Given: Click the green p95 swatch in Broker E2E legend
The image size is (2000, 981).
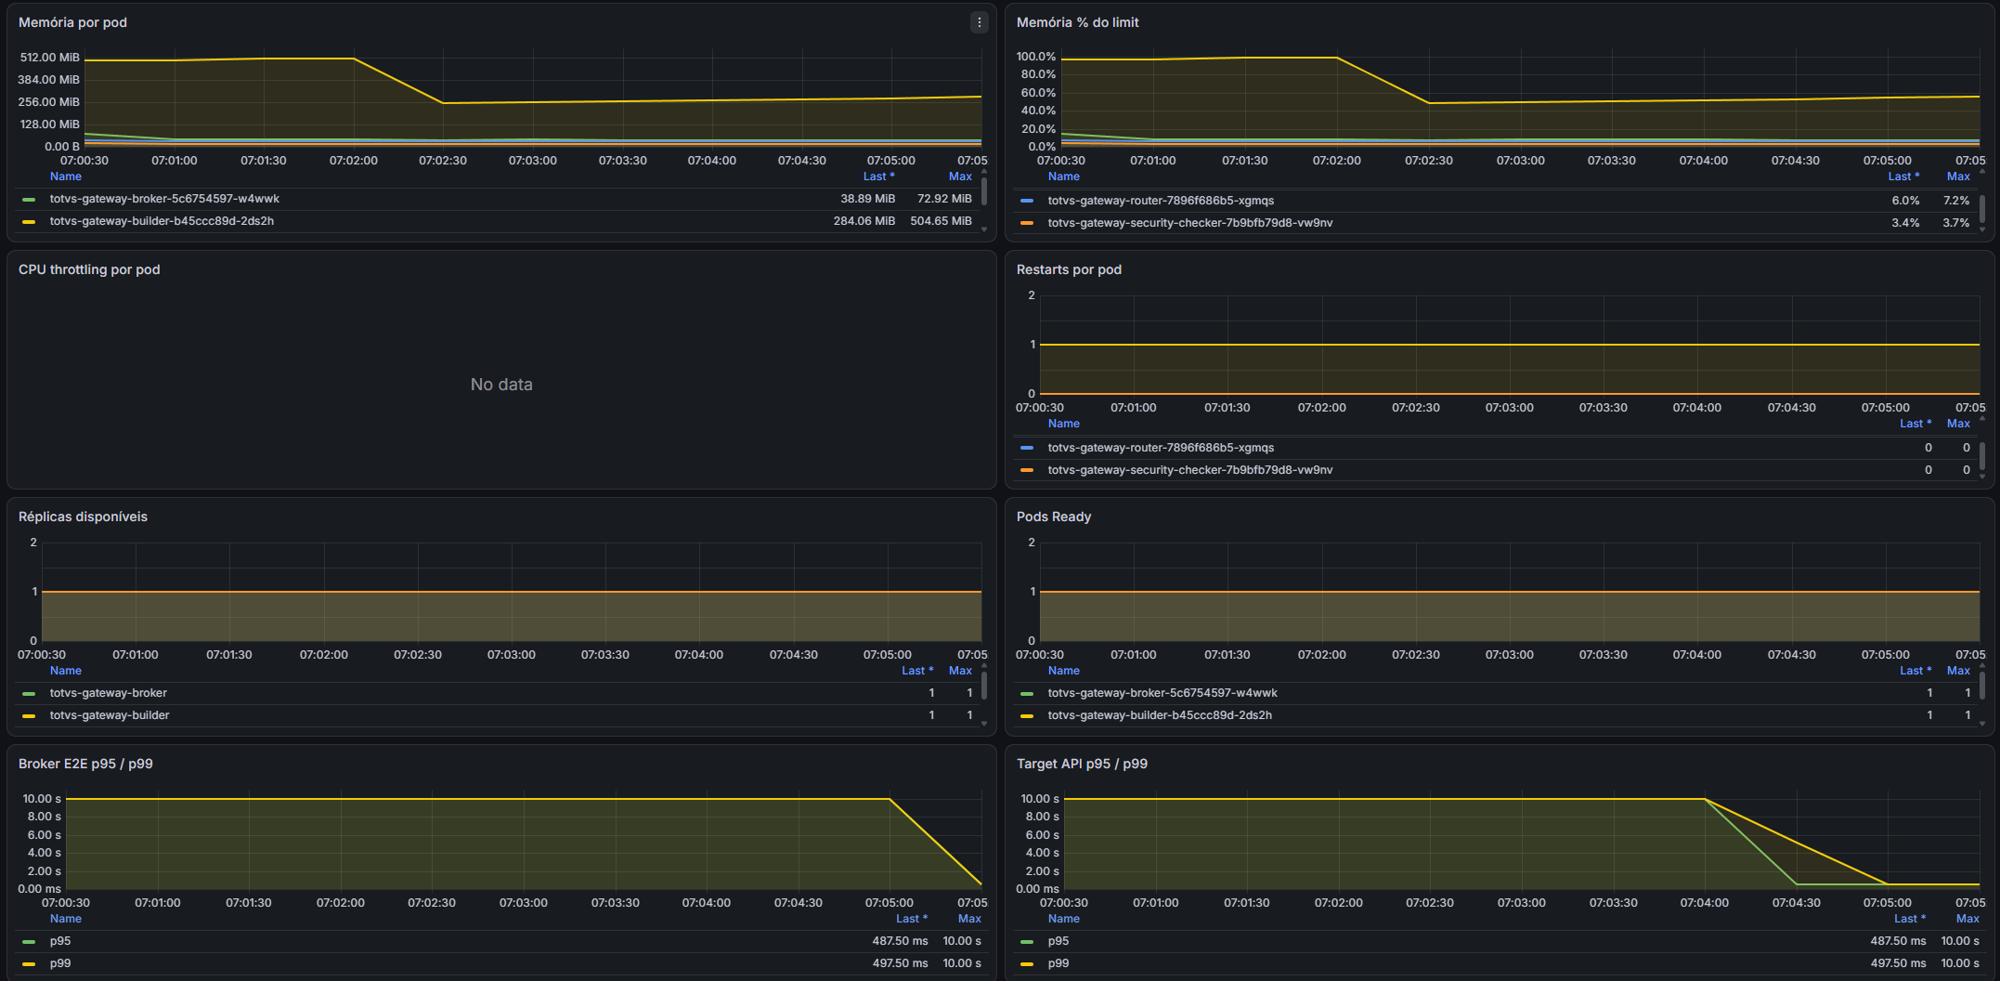Looking at the screenshot, I should (x=29, y=941).
